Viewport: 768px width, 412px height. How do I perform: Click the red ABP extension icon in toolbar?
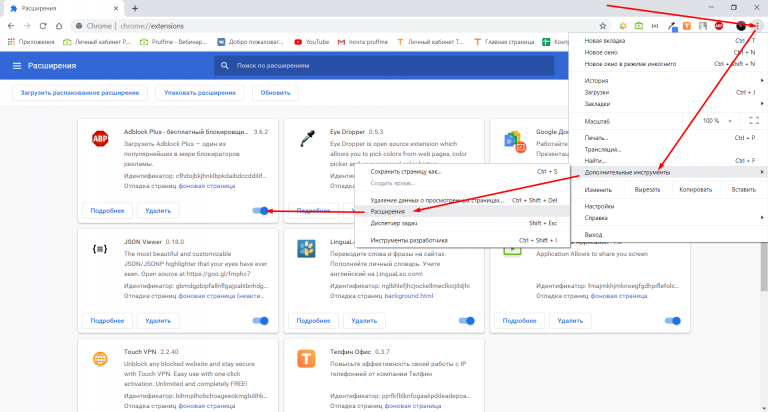(719, 26)
